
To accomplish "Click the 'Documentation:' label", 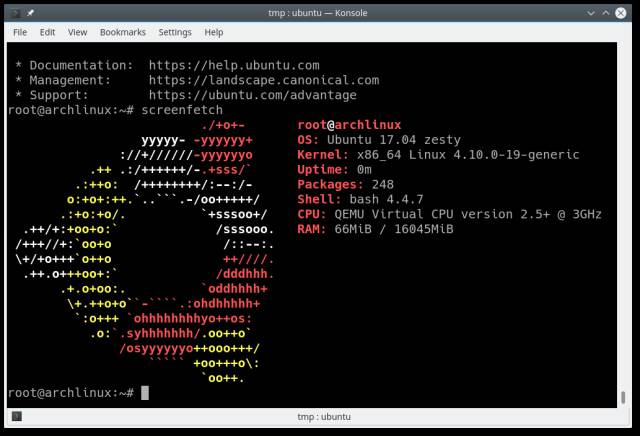I will [x=81, y=65].
